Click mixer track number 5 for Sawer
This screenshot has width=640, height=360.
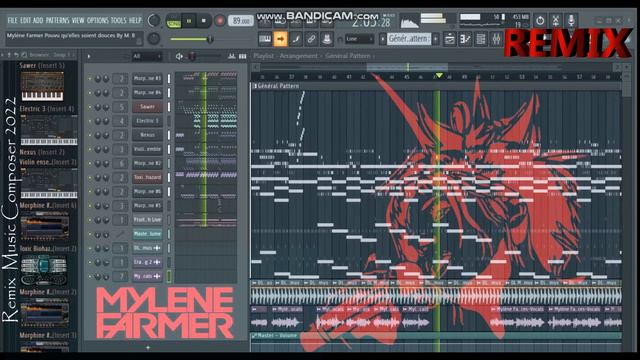tap(121, 107)
